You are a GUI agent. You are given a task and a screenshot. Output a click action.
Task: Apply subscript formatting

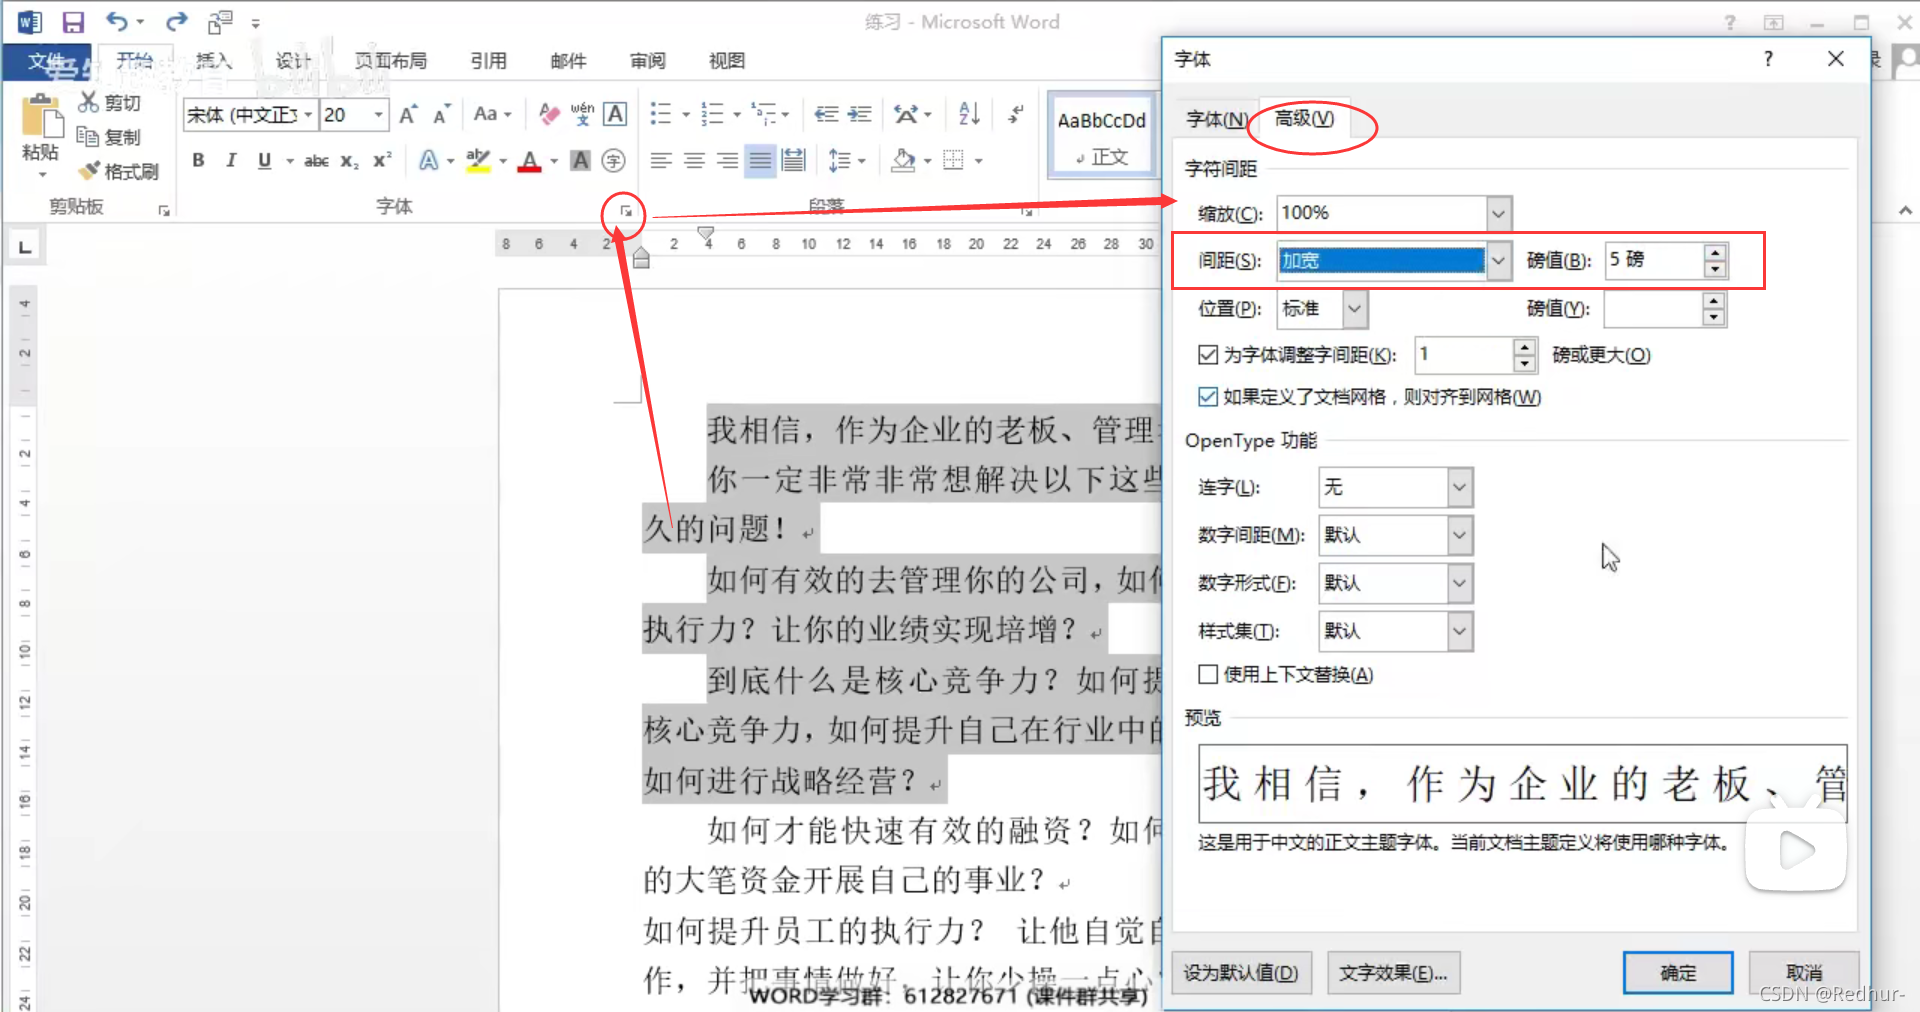pos(348,161)
